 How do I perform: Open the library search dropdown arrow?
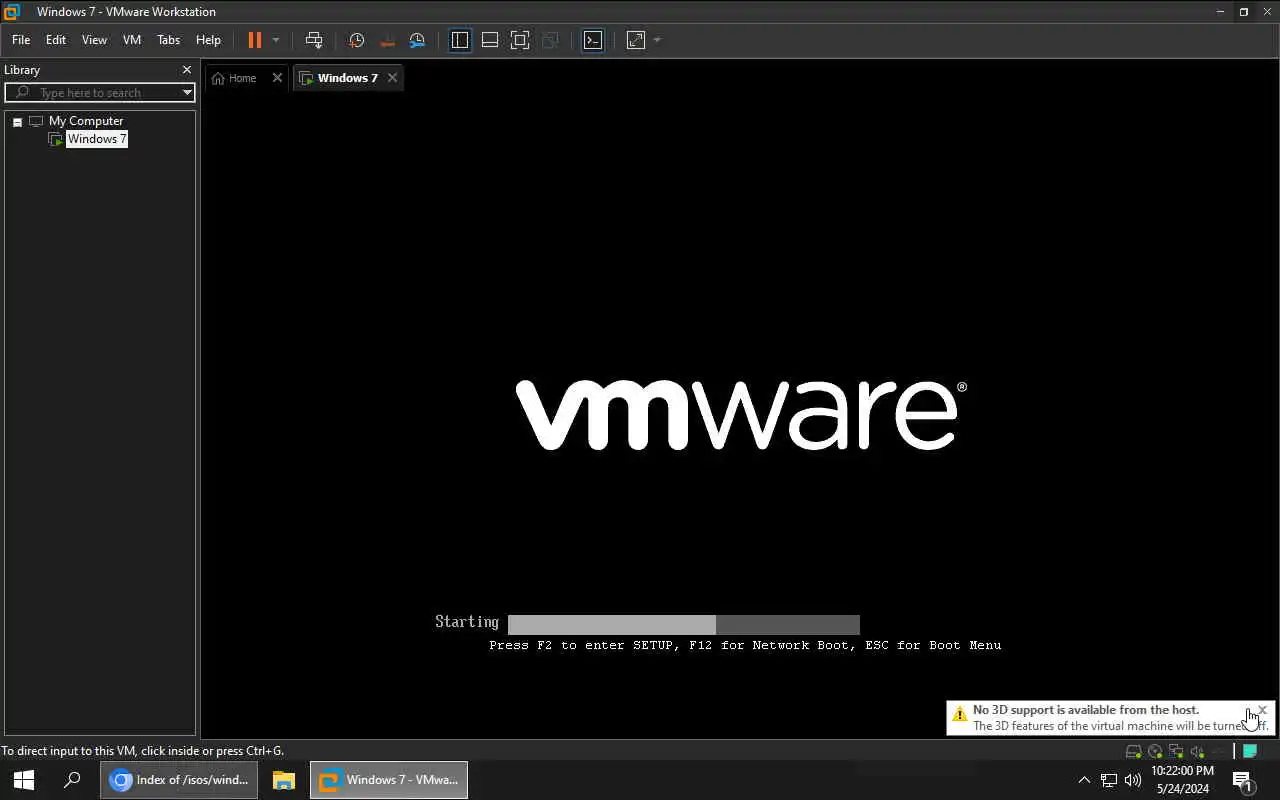pos(187,92)
